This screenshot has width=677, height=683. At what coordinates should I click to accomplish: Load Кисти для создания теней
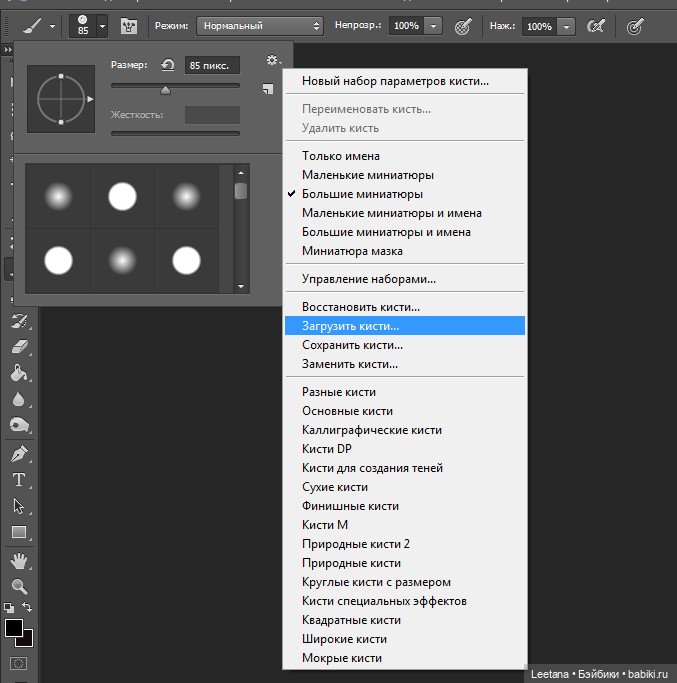click(405, 468)
